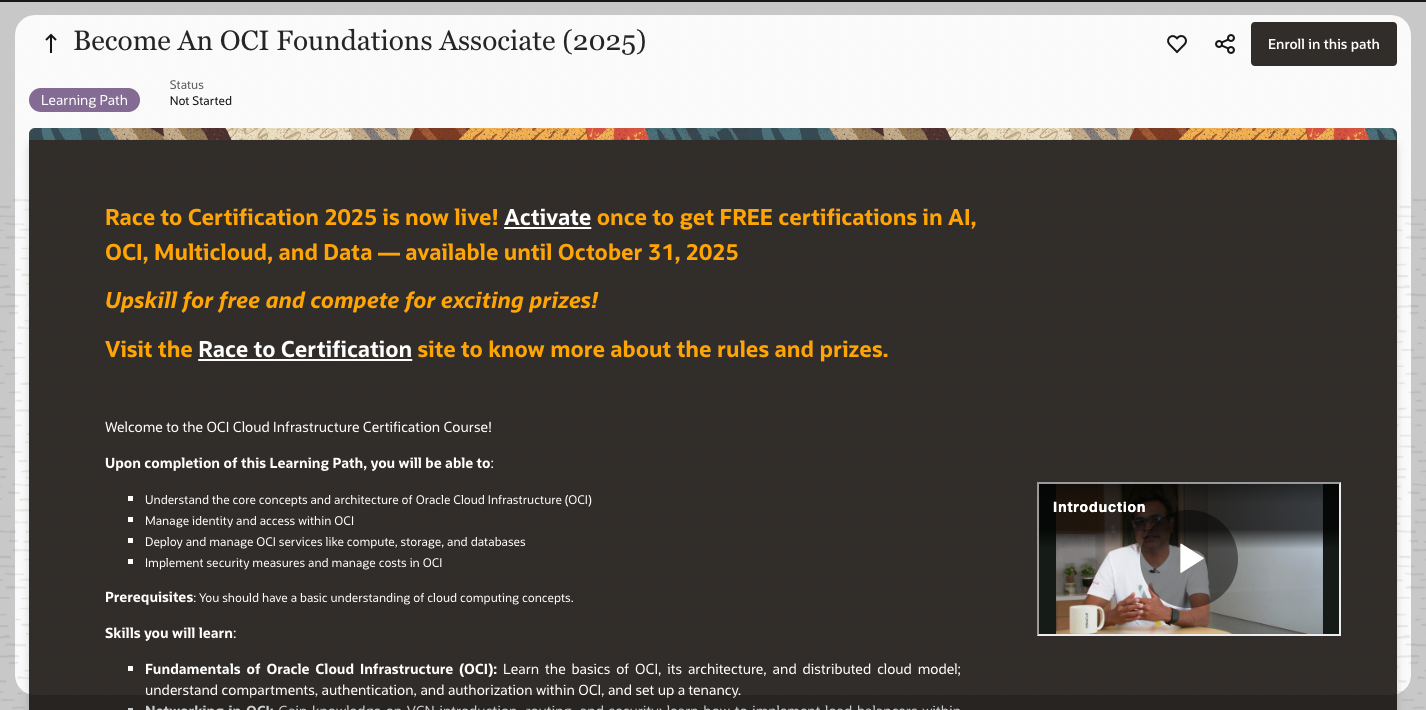This screenshot has height=710, width=1426.
Task: Click the Not Started status text
Action: coord(201,101)
